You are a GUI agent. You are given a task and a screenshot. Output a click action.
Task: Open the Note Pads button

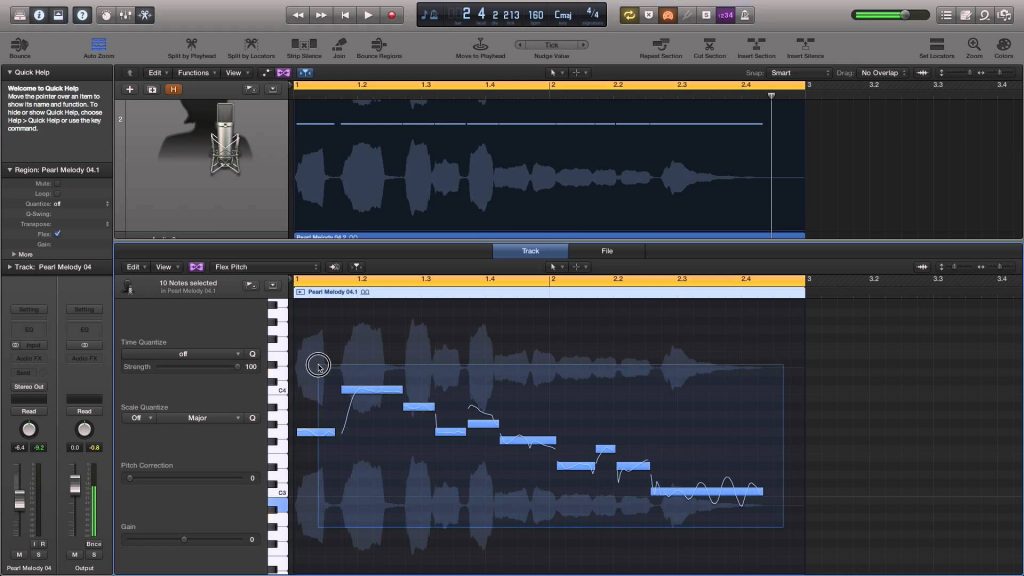pos(966,14)
